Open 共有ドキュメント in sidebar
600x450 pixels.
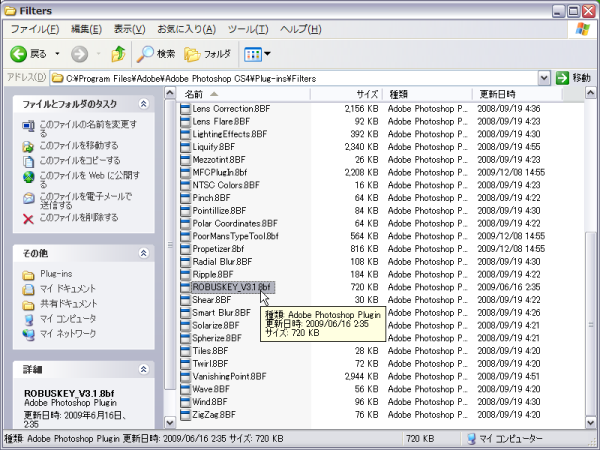pyautogui.click(x=69, y=304)
